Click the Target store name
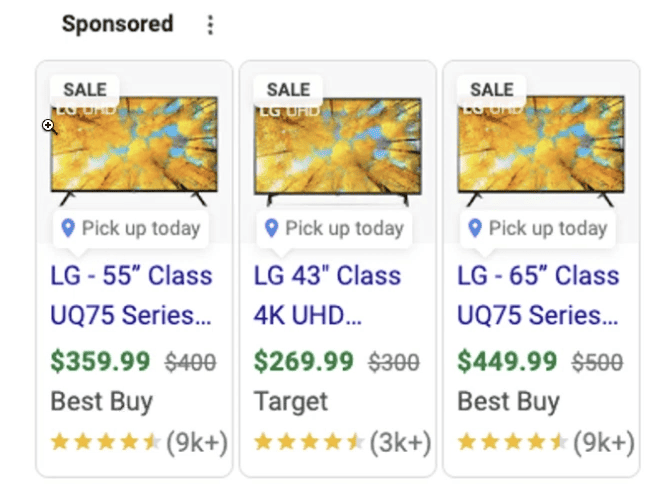The height and width of the screenshot is (486, 656). point(291,402)
